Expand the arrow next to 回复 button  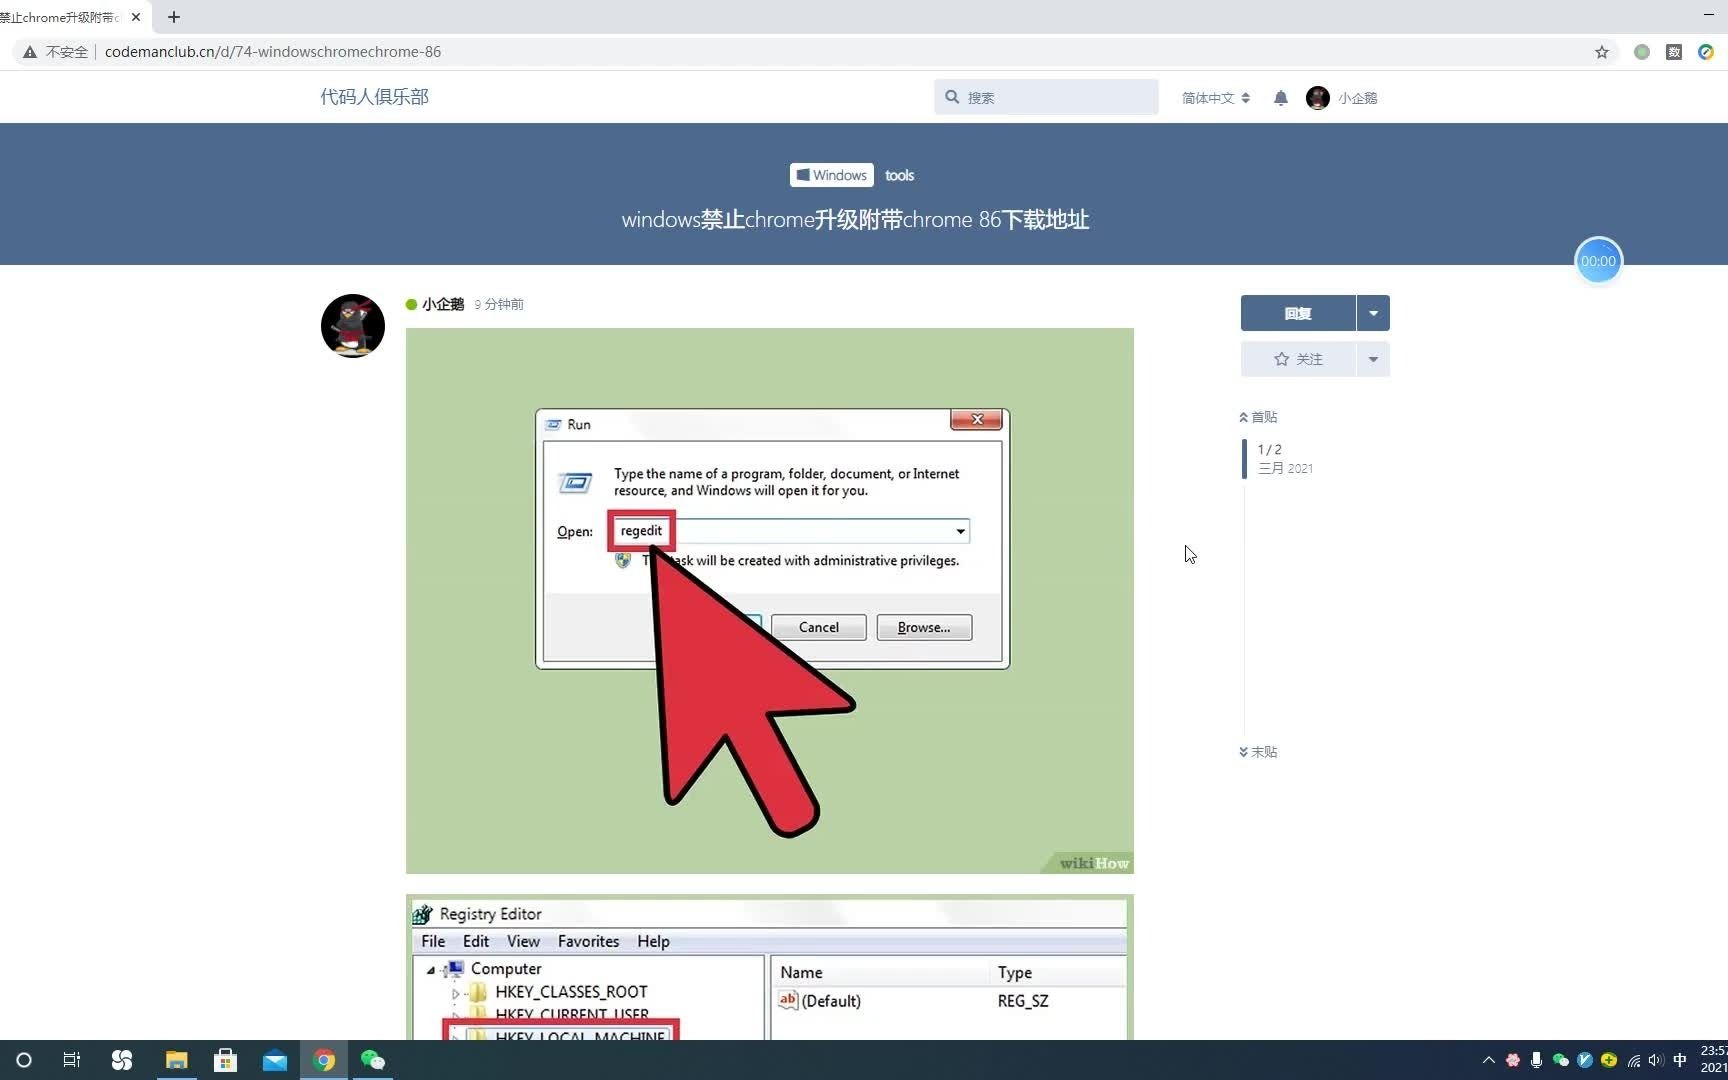(x=1373, y=313)
